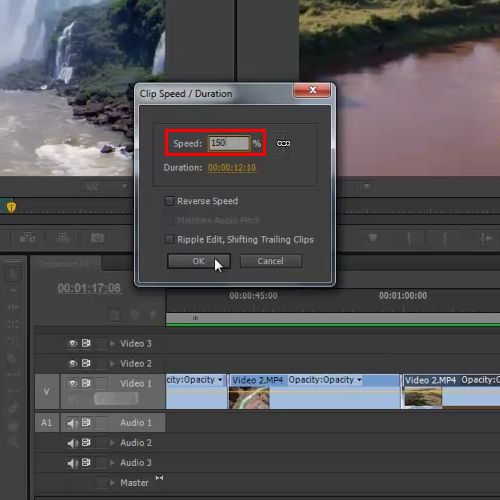Click the A1 source track indicator
This screenshot has height=500, width=500.
click(x=47, y=423)
